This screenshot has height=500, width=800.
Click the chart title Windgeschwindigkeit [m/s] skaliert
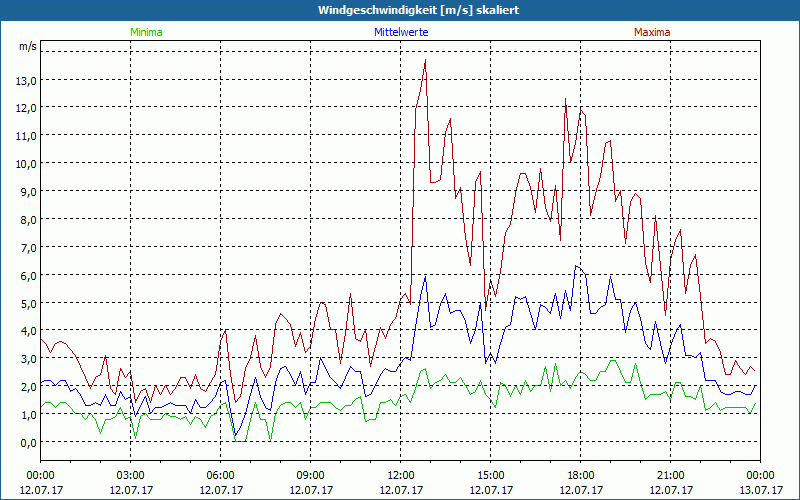point(418,10)
